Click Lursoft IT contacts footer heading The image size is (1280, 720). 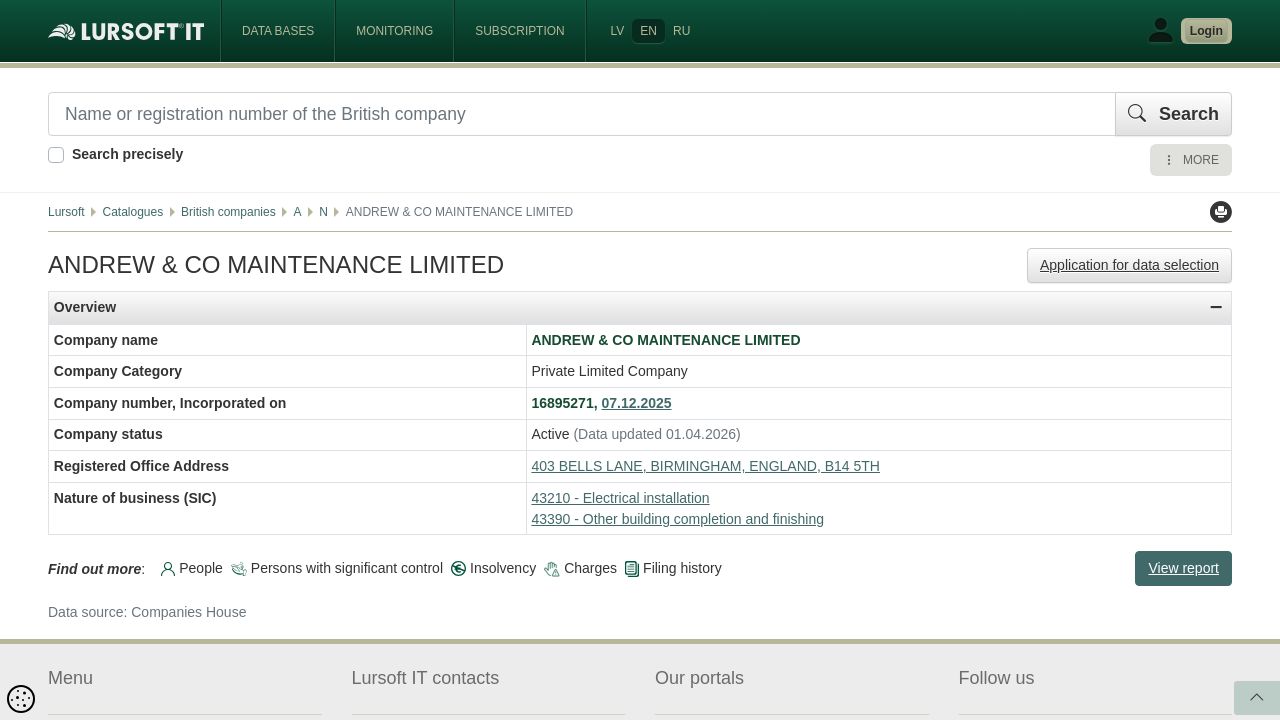pos(425,678)
